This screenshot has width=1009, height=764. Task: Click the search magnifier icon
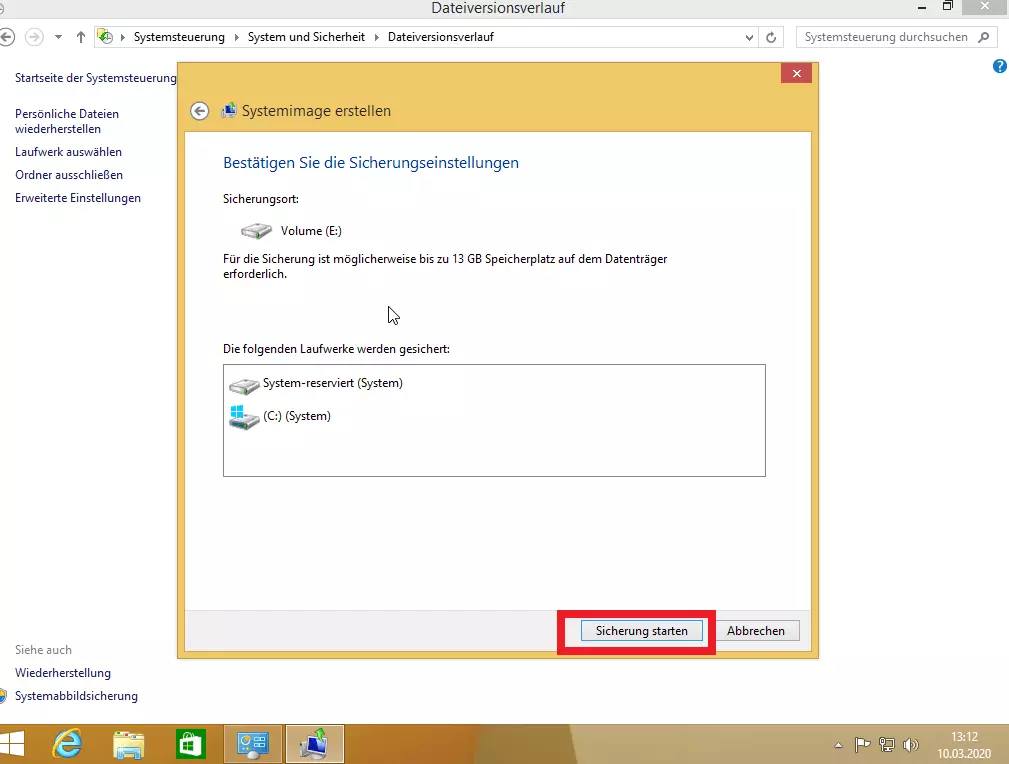(x=983, y=37)
